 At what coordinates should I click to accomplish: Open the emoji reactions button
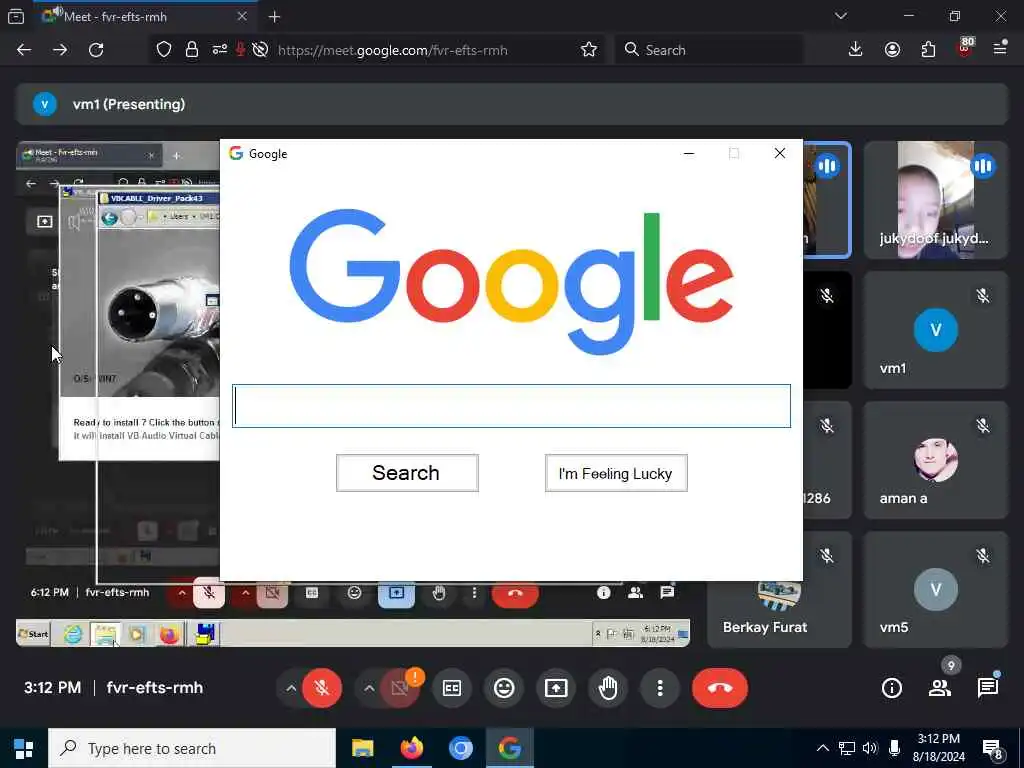(x=504, y=688)
